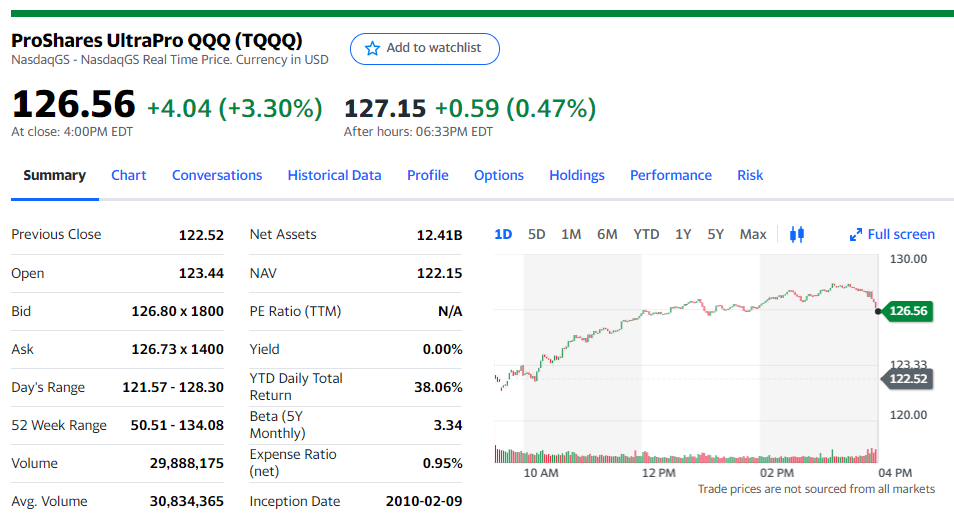Click the PE Ratio (TTM) label
954x515 pixels.
click(x=295, y=312)
